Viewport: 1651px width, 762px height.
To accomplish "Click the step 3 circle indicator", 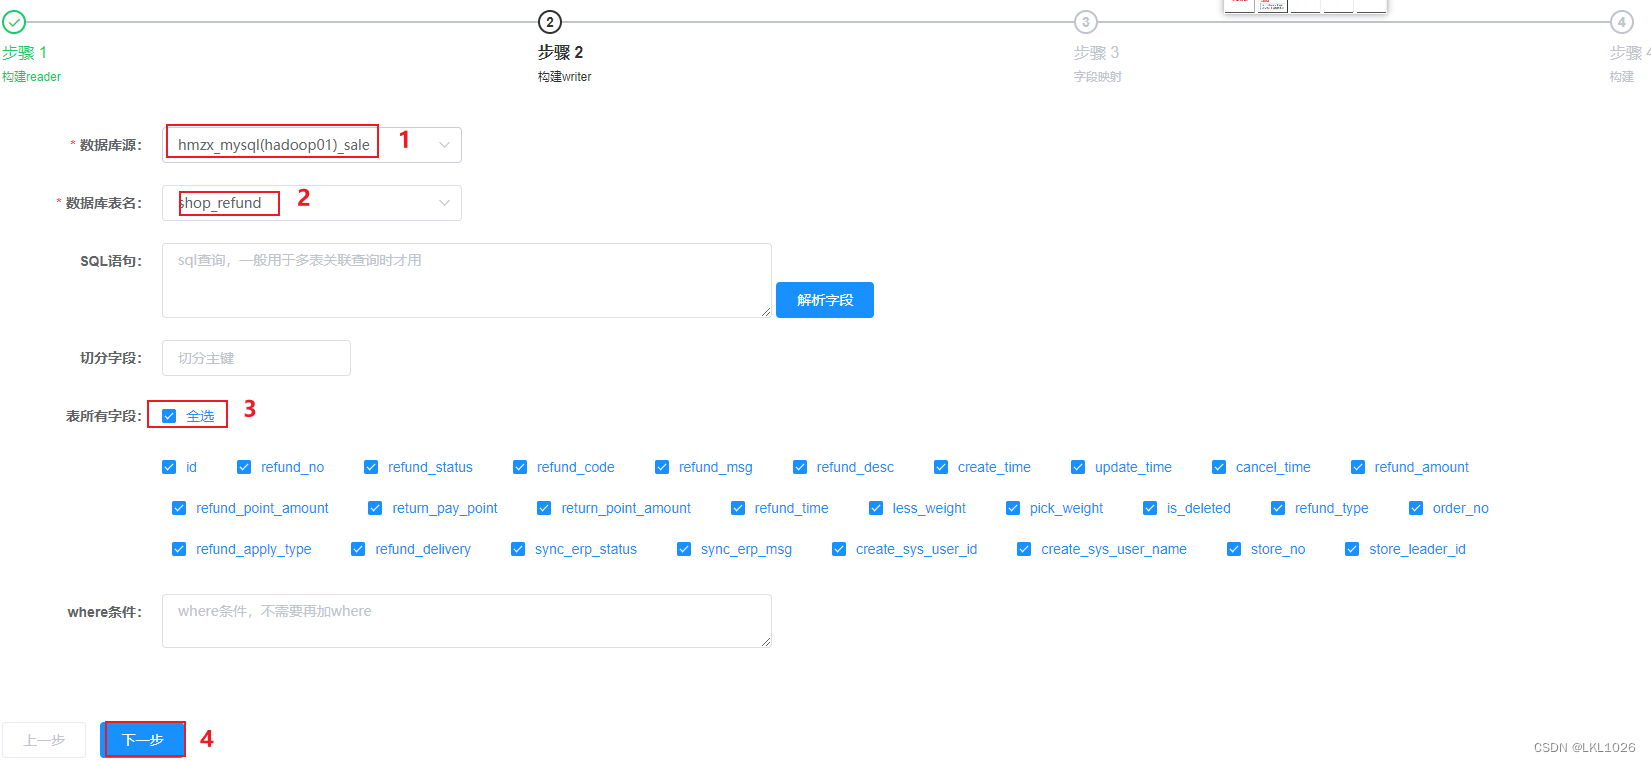I will click(x=1086, y=22).
